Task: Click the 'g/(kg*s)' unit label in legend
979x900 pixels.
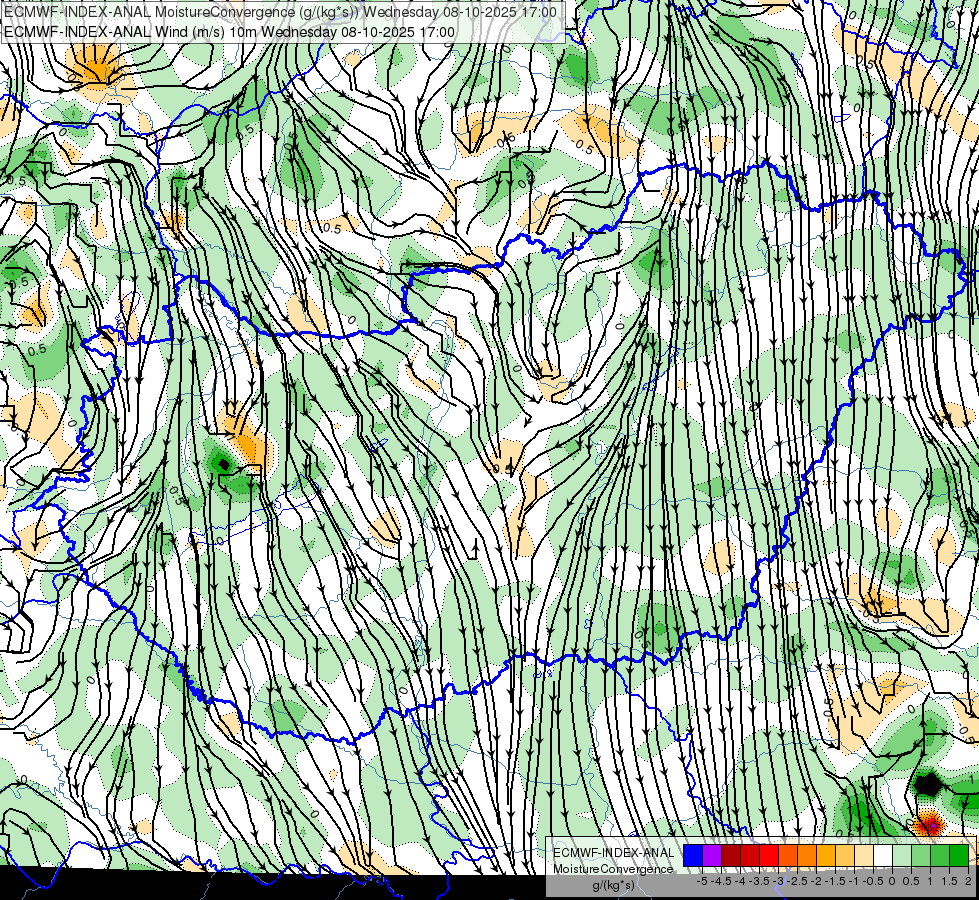Action: click(x=614, y=885)
